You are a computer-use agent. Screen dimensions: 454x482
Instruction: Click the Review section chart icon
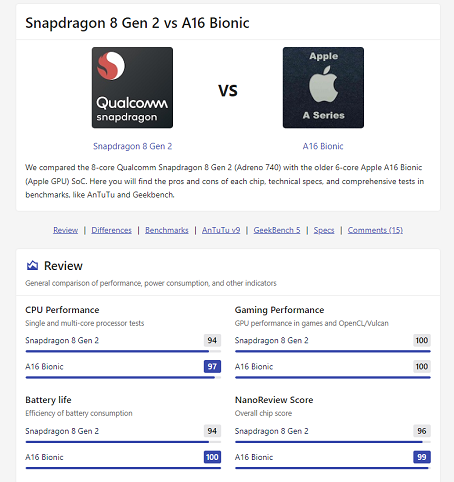(32, 265)
